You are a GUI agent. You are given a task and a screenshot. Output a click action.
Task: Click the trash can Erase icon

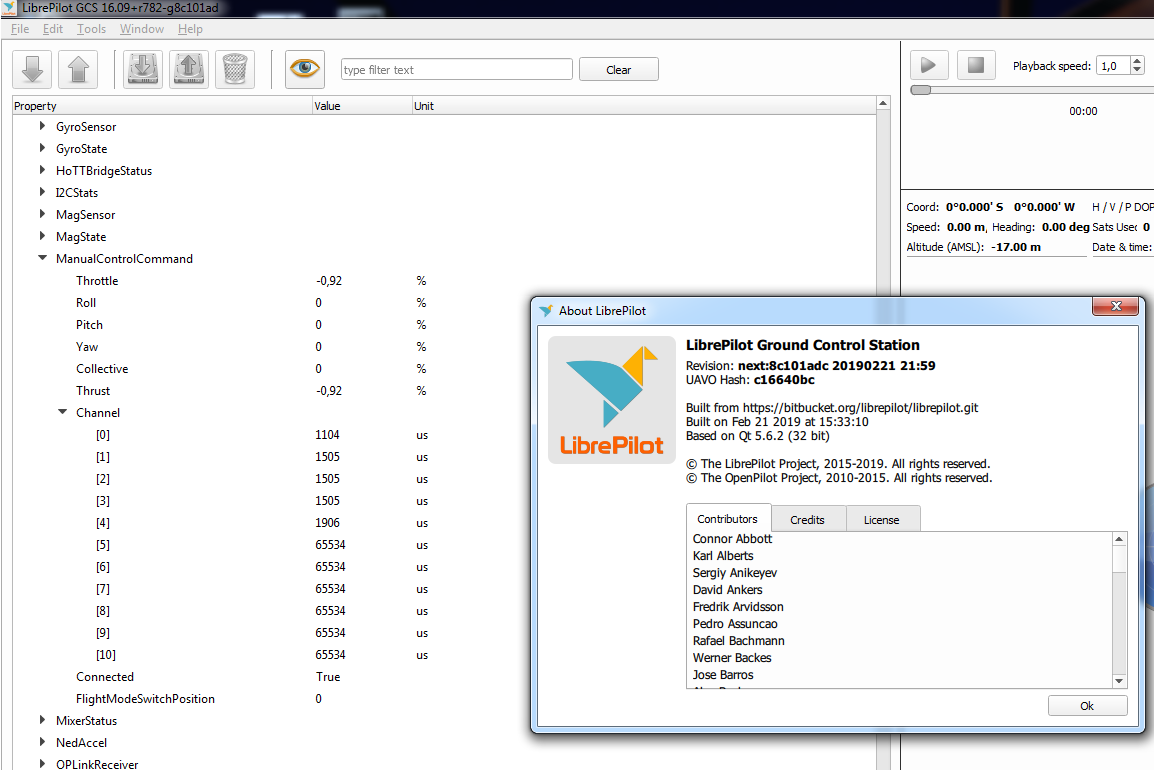pos(235,70)
